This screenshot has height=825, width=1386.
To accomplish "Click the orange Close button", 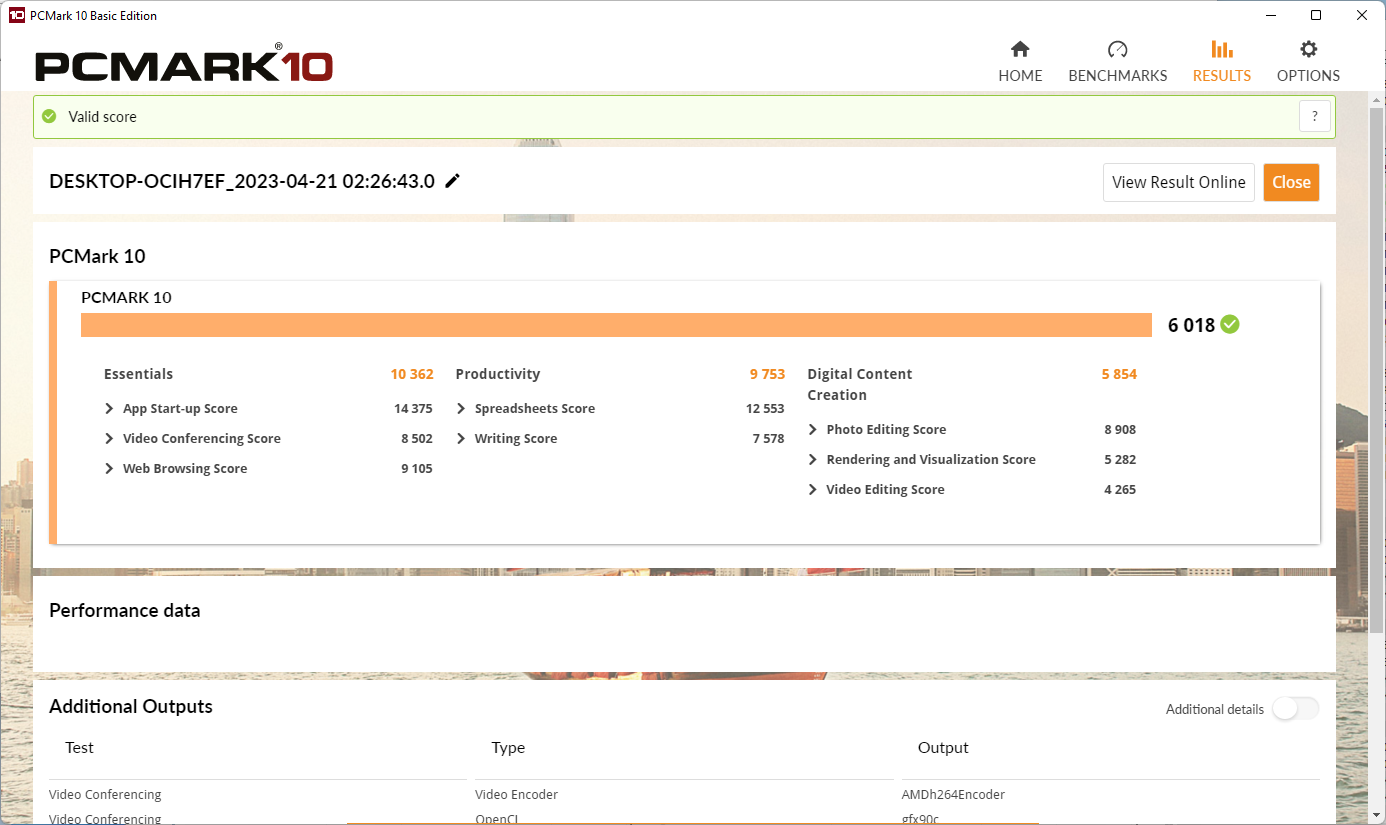I will (x=1291, y=182).
